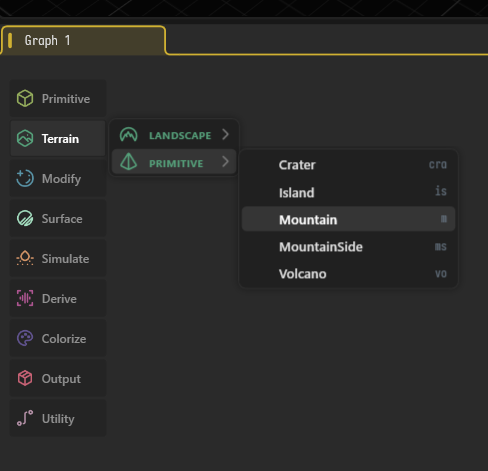Add a Volcano node
488x471 pixels.
(348, 274)
